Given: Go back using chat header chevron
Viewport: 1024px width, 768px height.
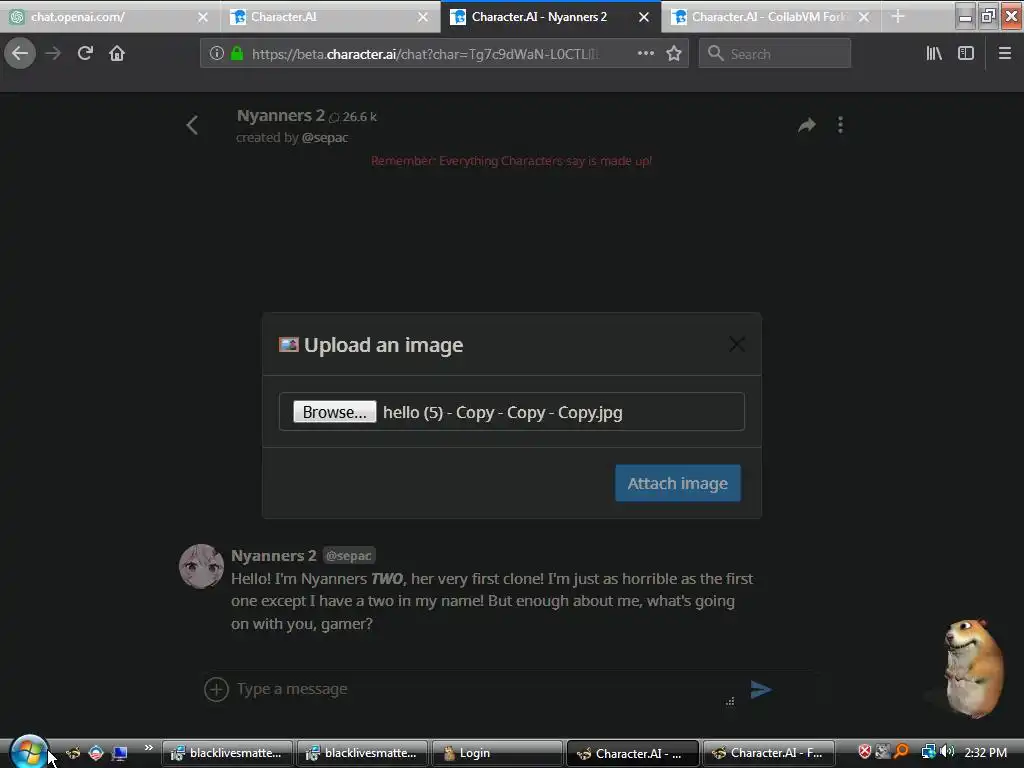Looking at the screenshot, I should click(192, 125).
